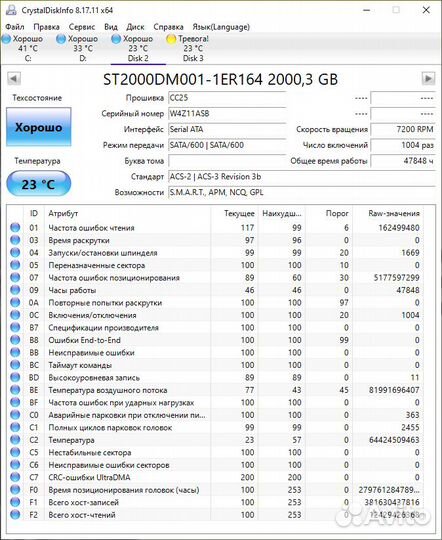Image resolution: width=442 pixels, height=540 pixels.
Task: Click status dot for BF ударных нагрузках row
Action: (x=15, y=402)
